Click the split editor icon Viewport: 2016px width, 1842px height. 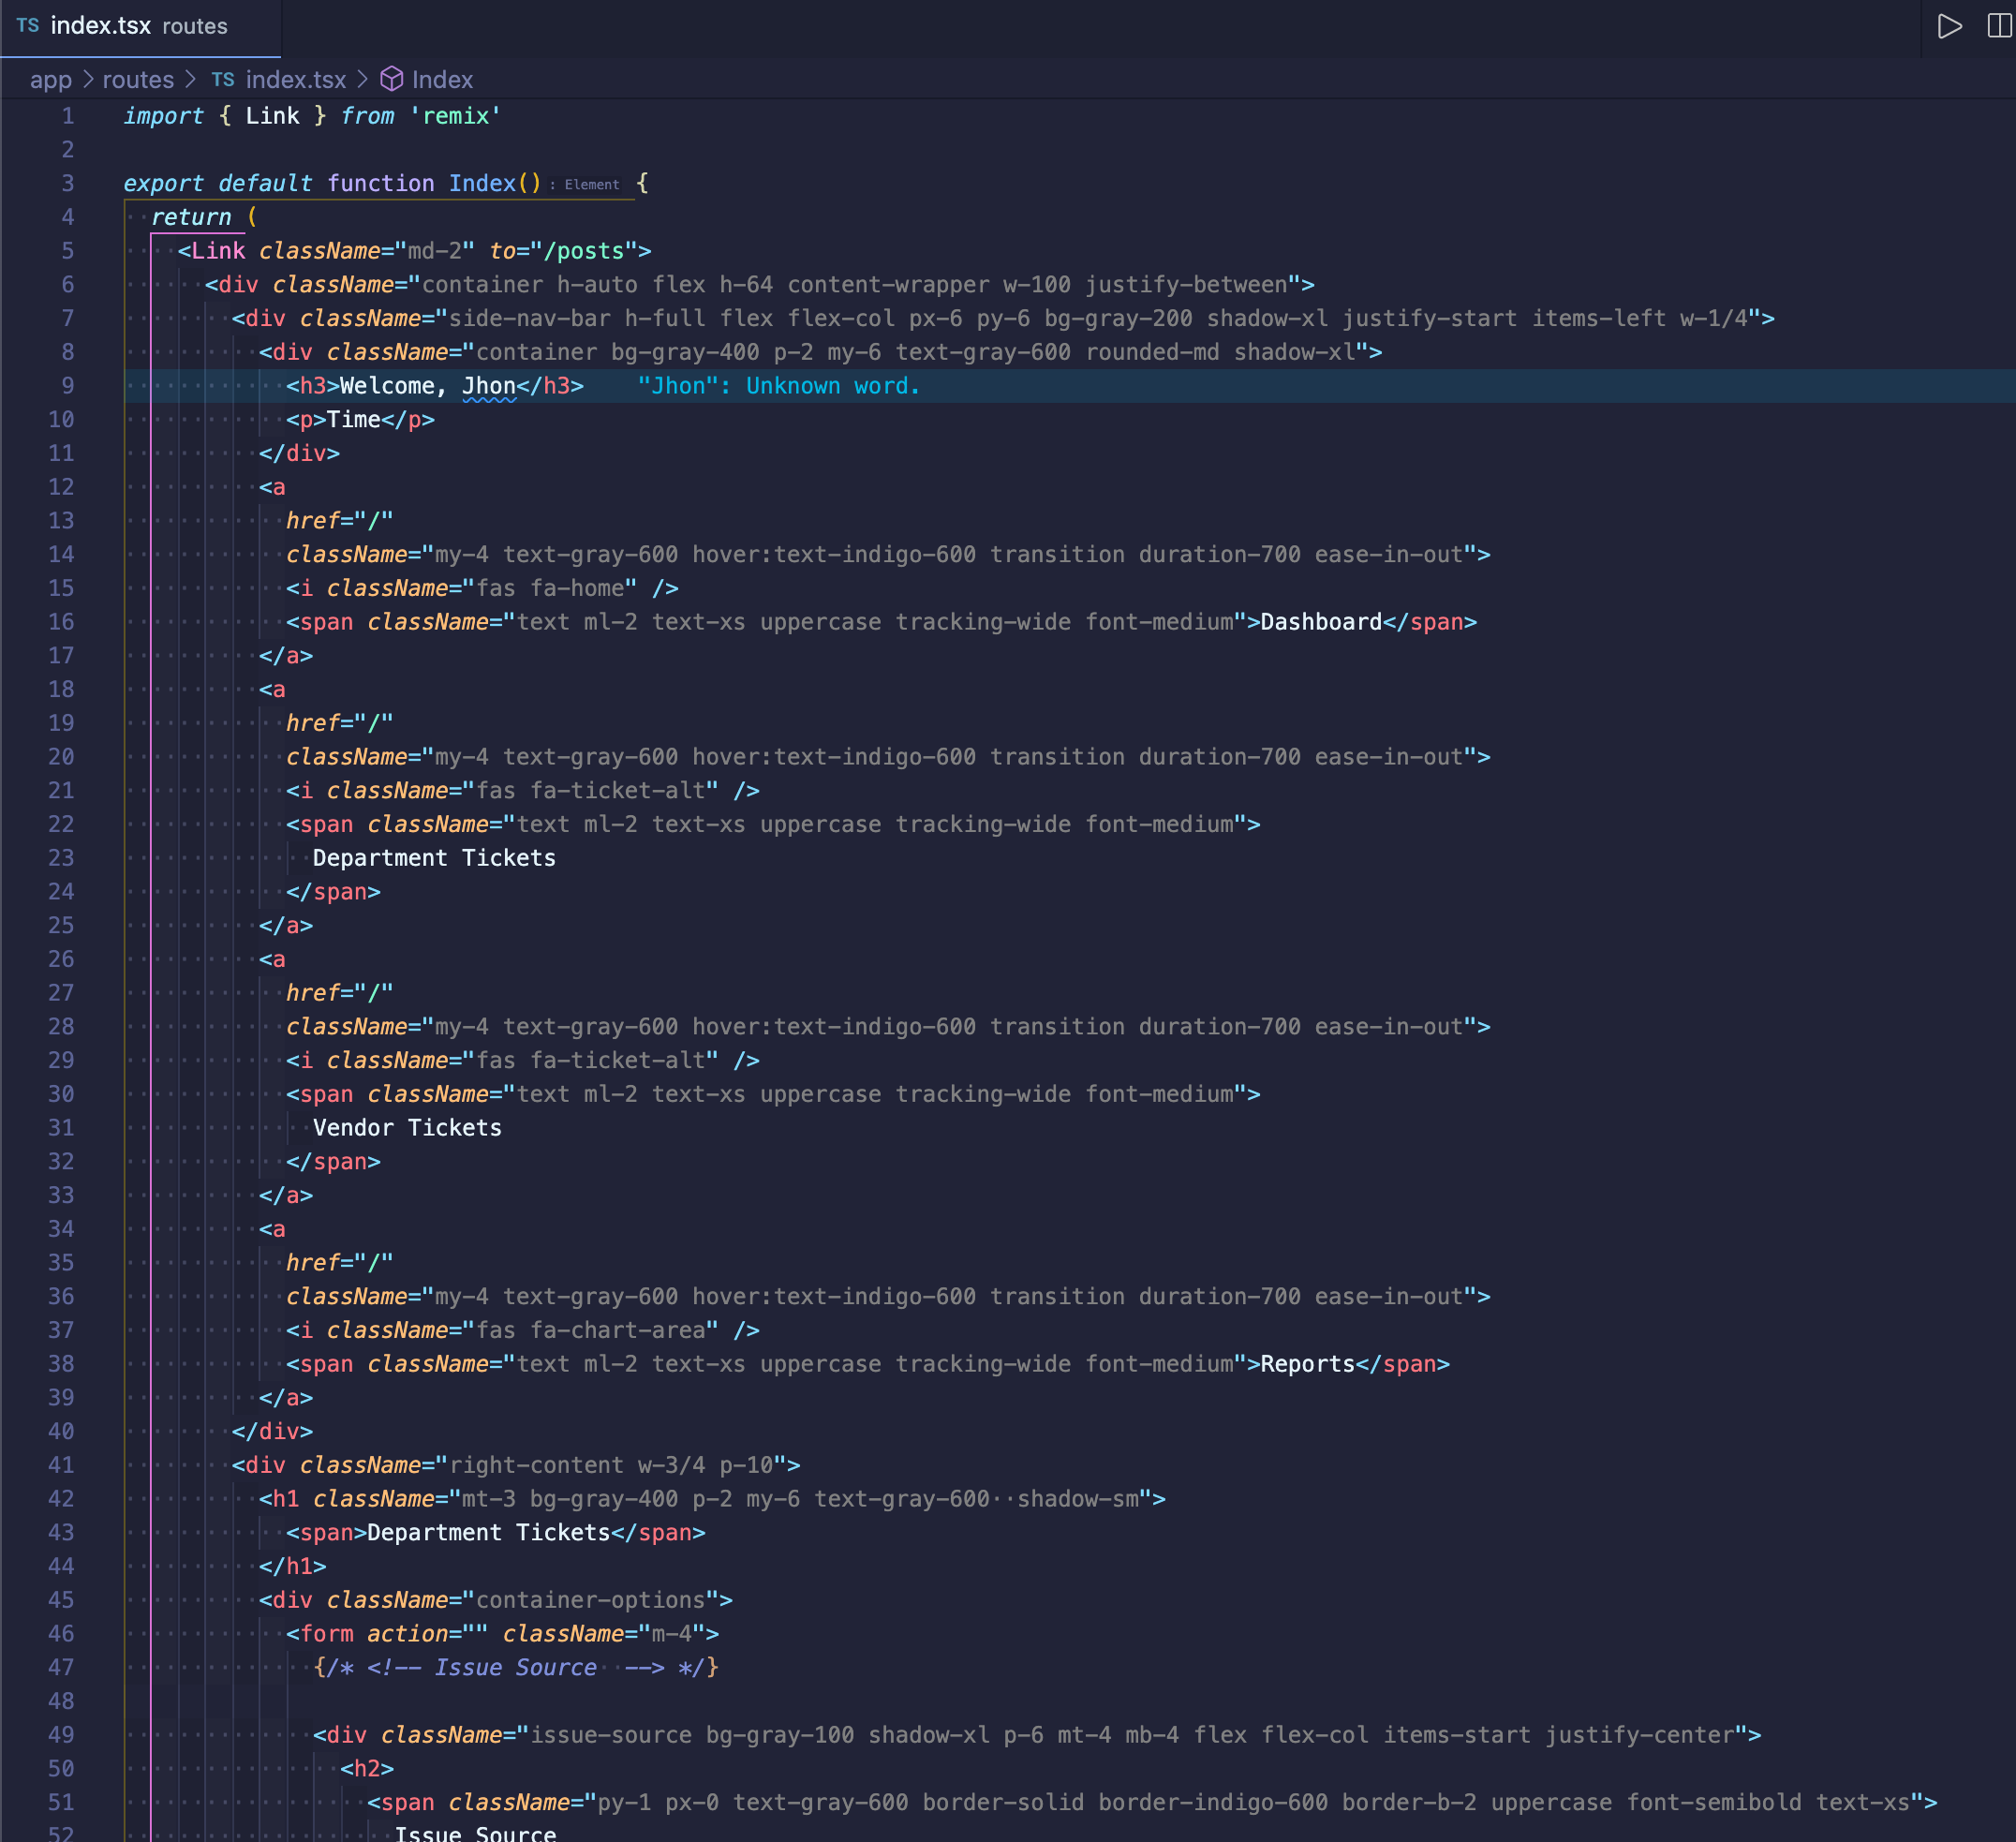coord(1999,26)
